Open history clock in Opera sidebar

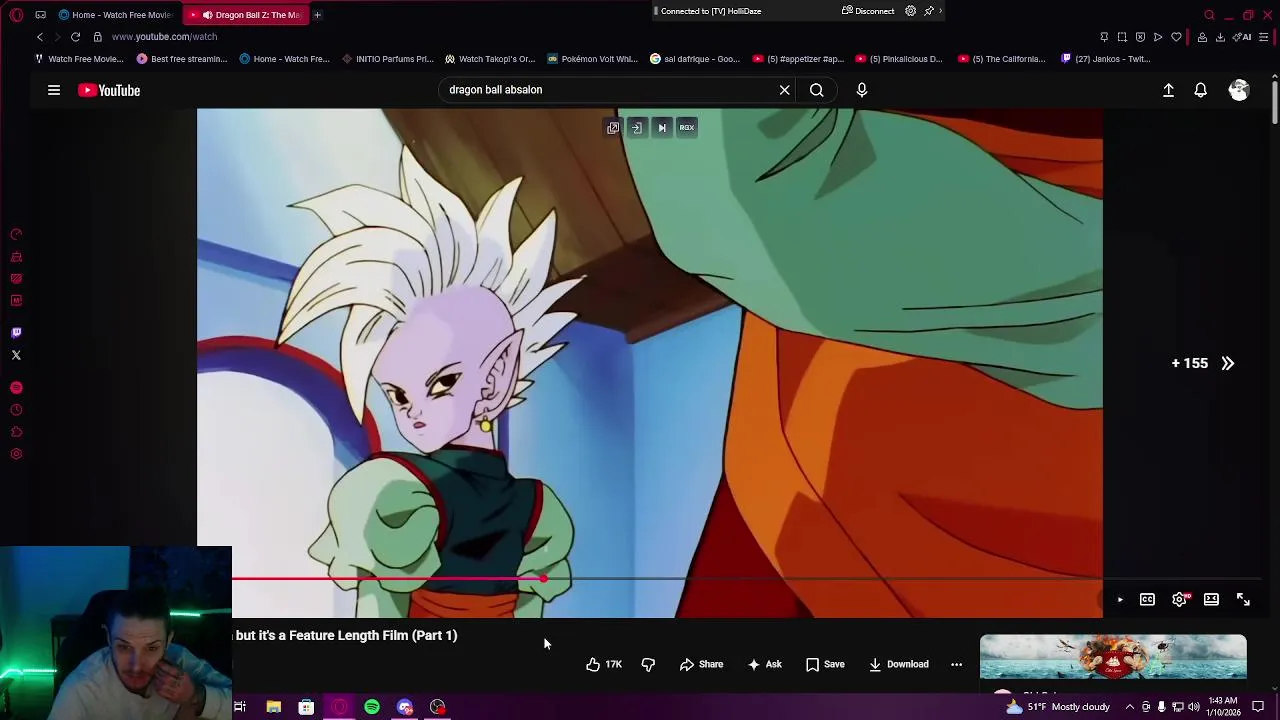(16, 410)
